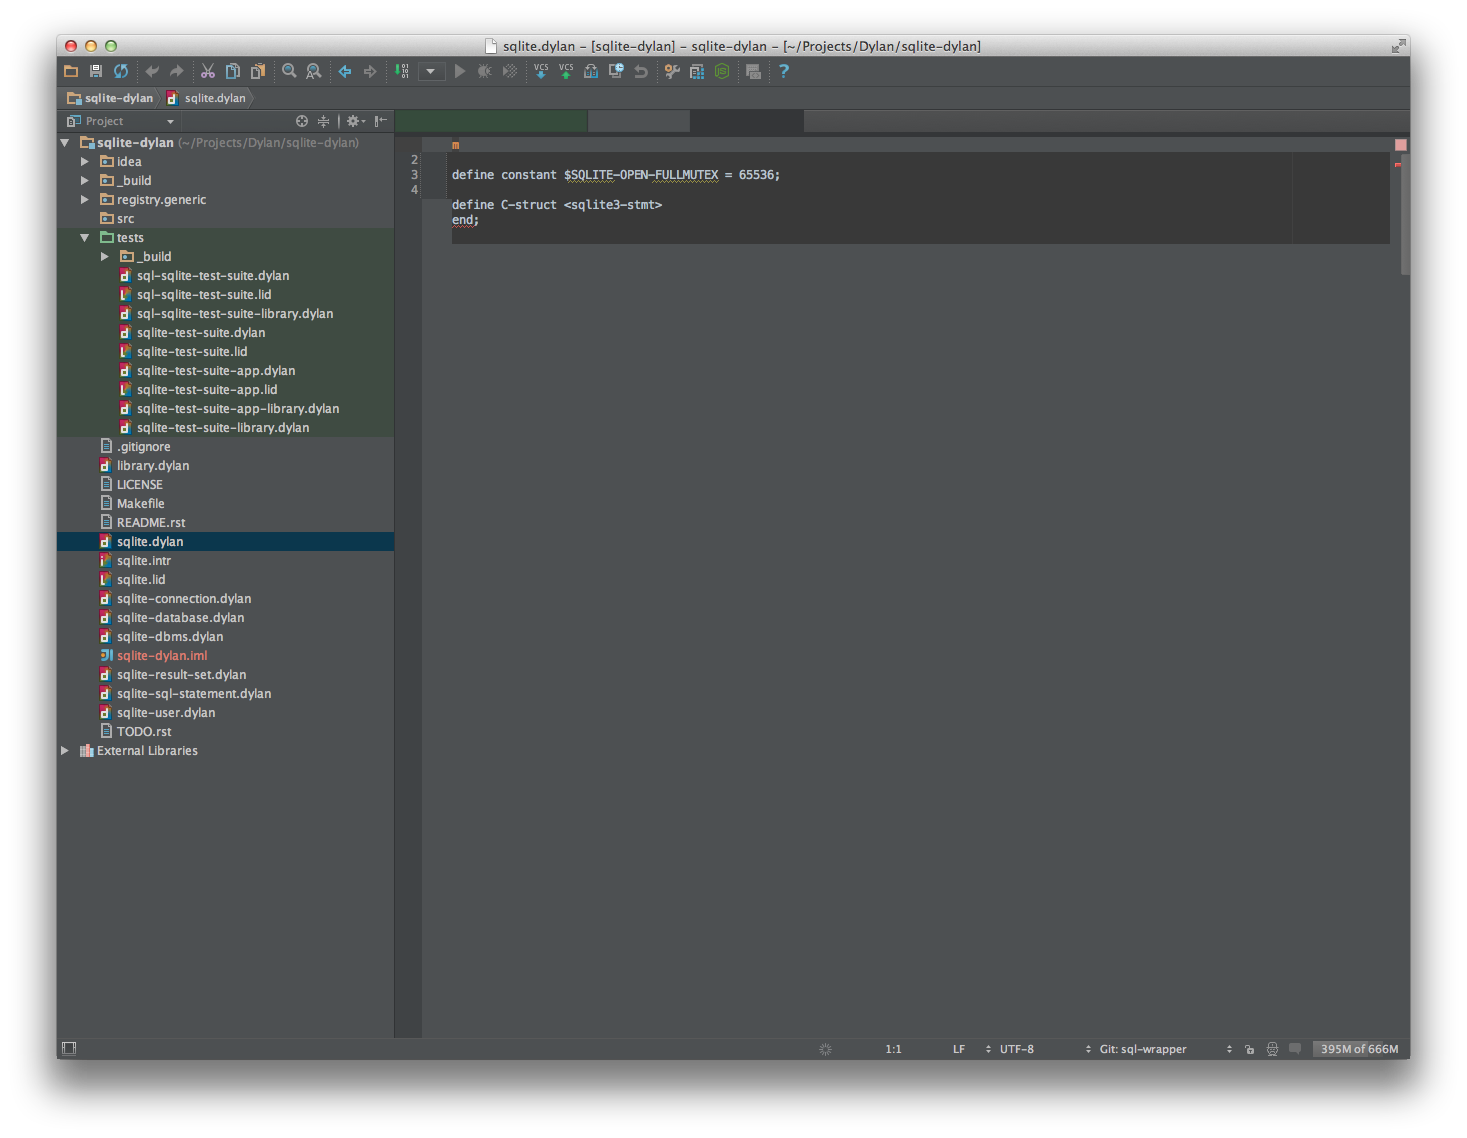Select sqlite-test-suite.lid file
Image resolution: width=1467 pixels, height=1138 pixels.
(225, 352)
